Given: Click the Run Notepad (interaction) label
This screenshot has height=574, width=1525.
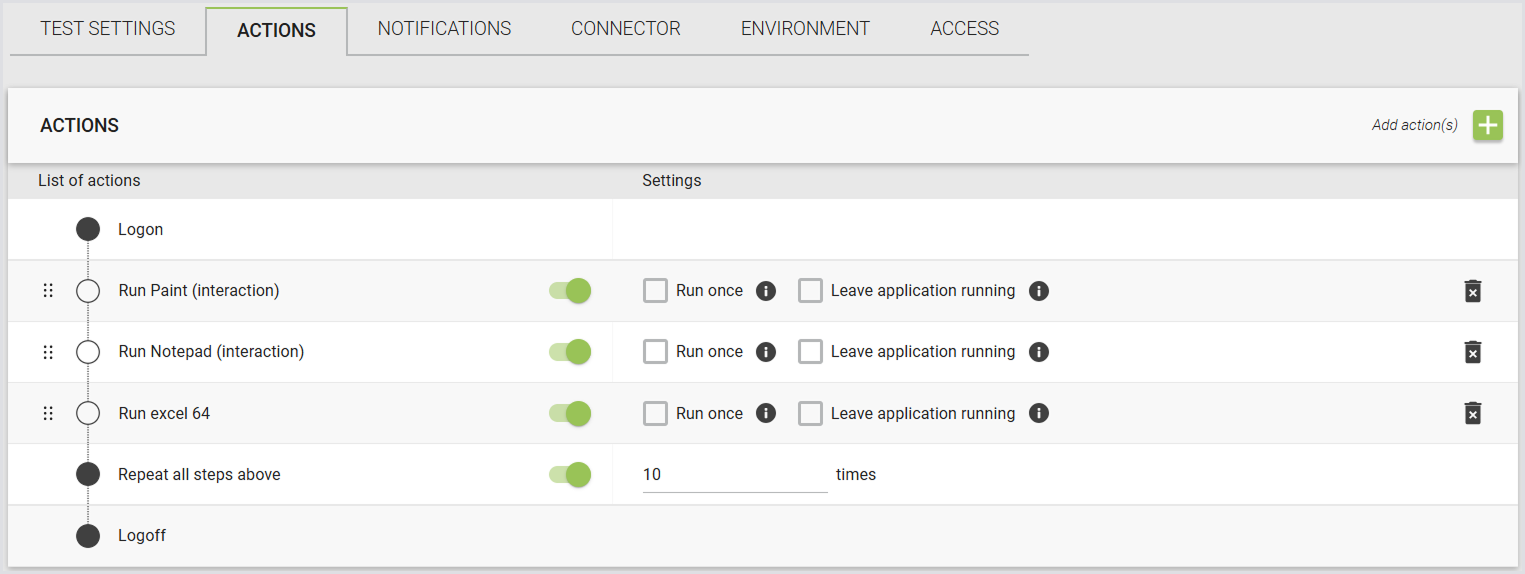Looking at the screenshot, I should tap(211, 352).
